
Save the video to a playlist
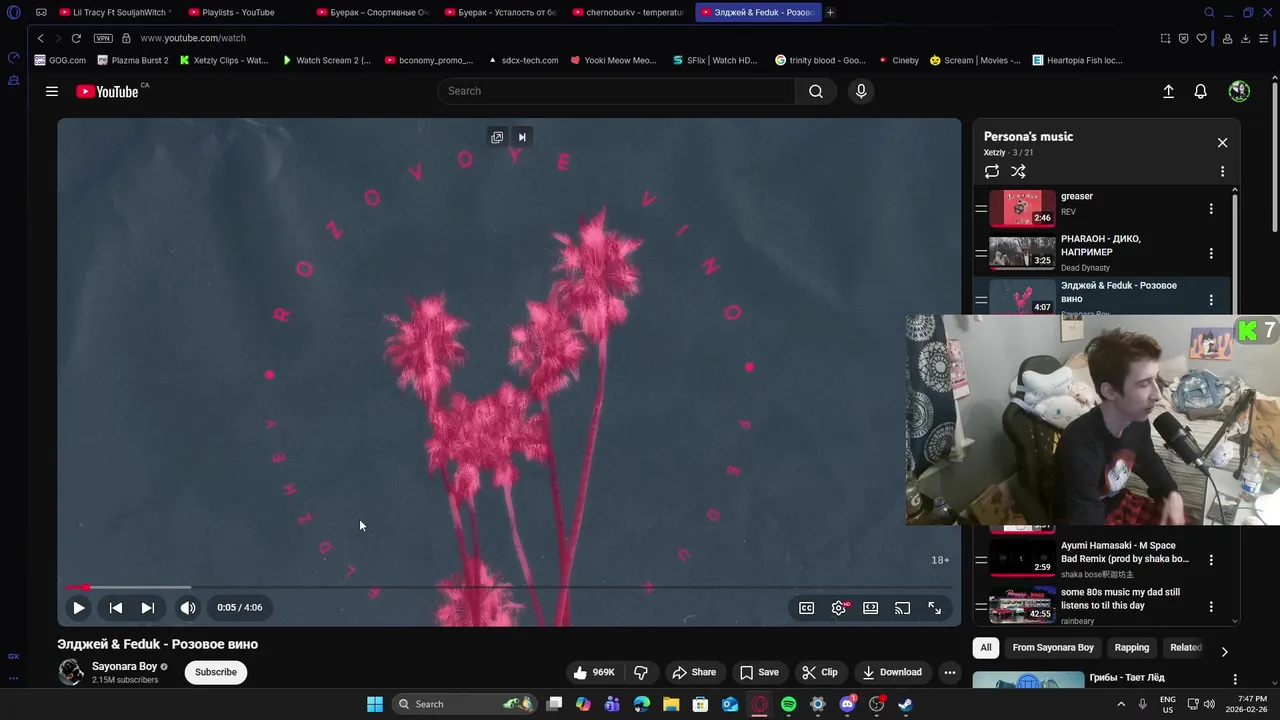[759, 672]
